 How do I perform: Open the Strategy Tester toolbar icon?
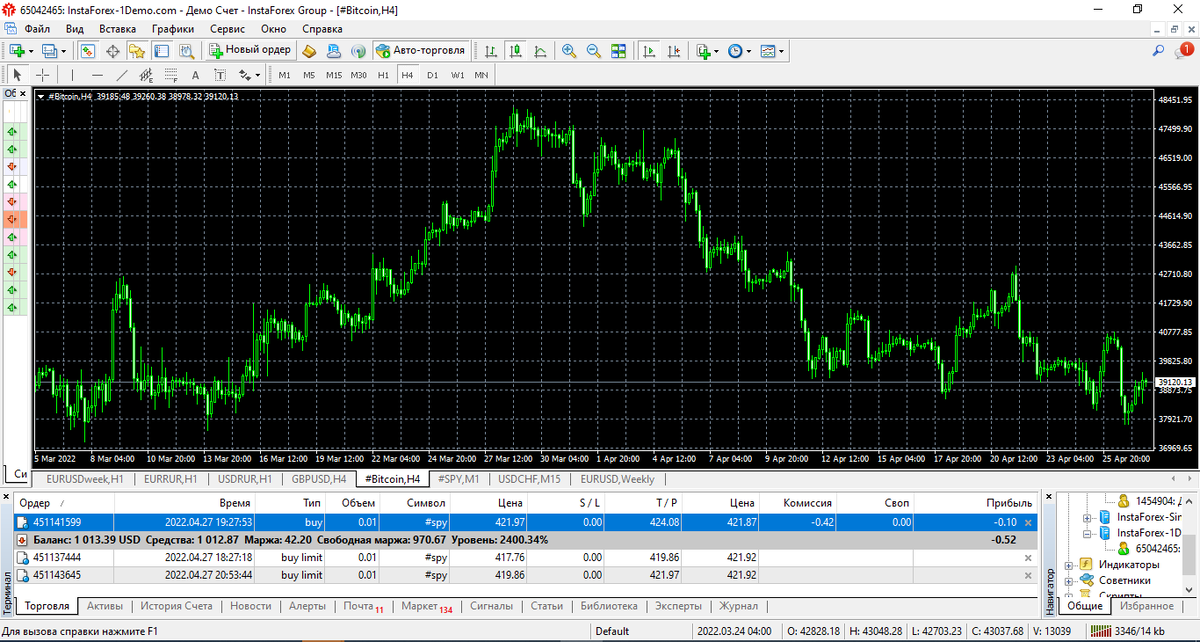(x=186, y=50)
